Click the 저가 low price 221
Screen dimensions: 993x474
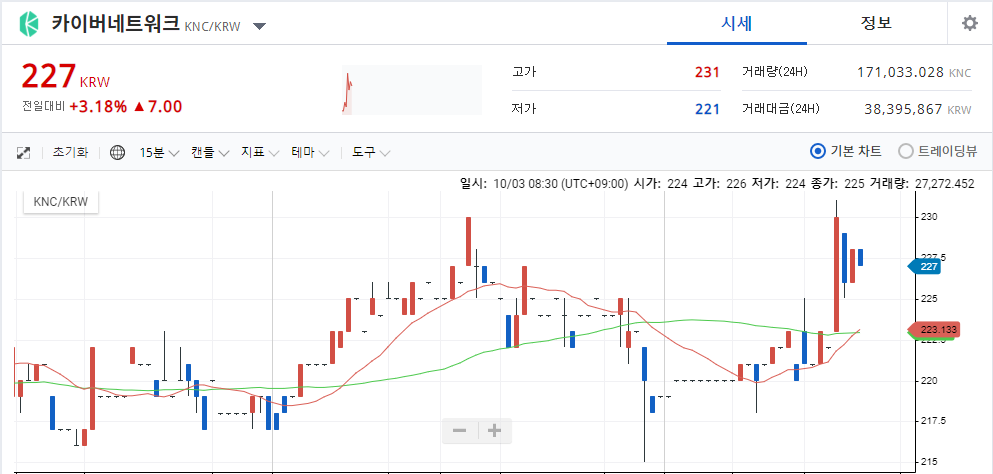[707, 109]
